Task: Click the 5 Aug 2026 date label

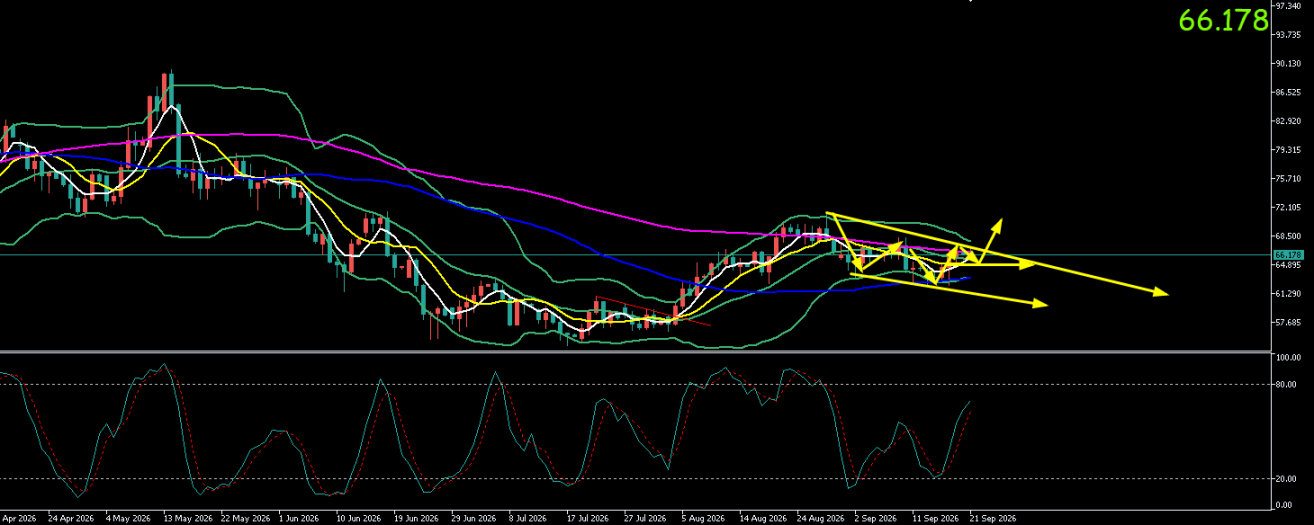Action: (x=703, y=519)
